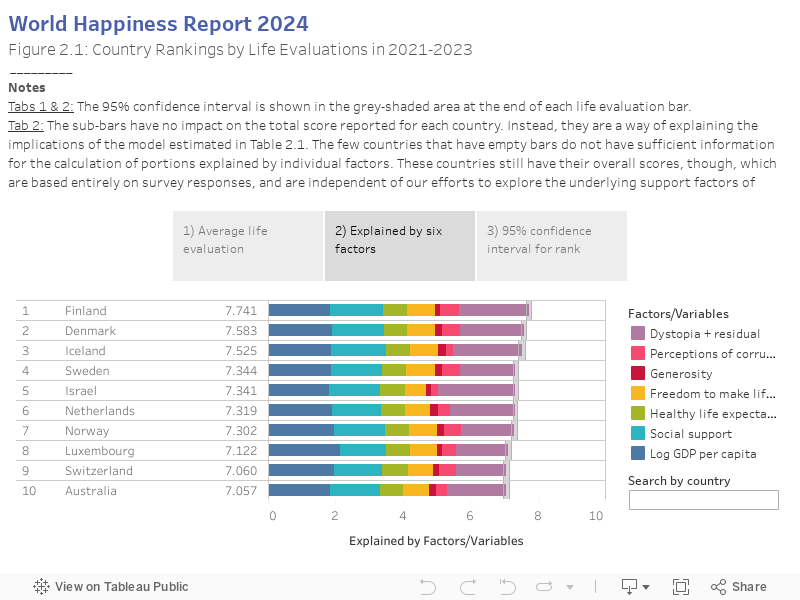The image size is (800, 600).
Task: Toggle the Full Screen icon
Action: (x=681, y=587)
